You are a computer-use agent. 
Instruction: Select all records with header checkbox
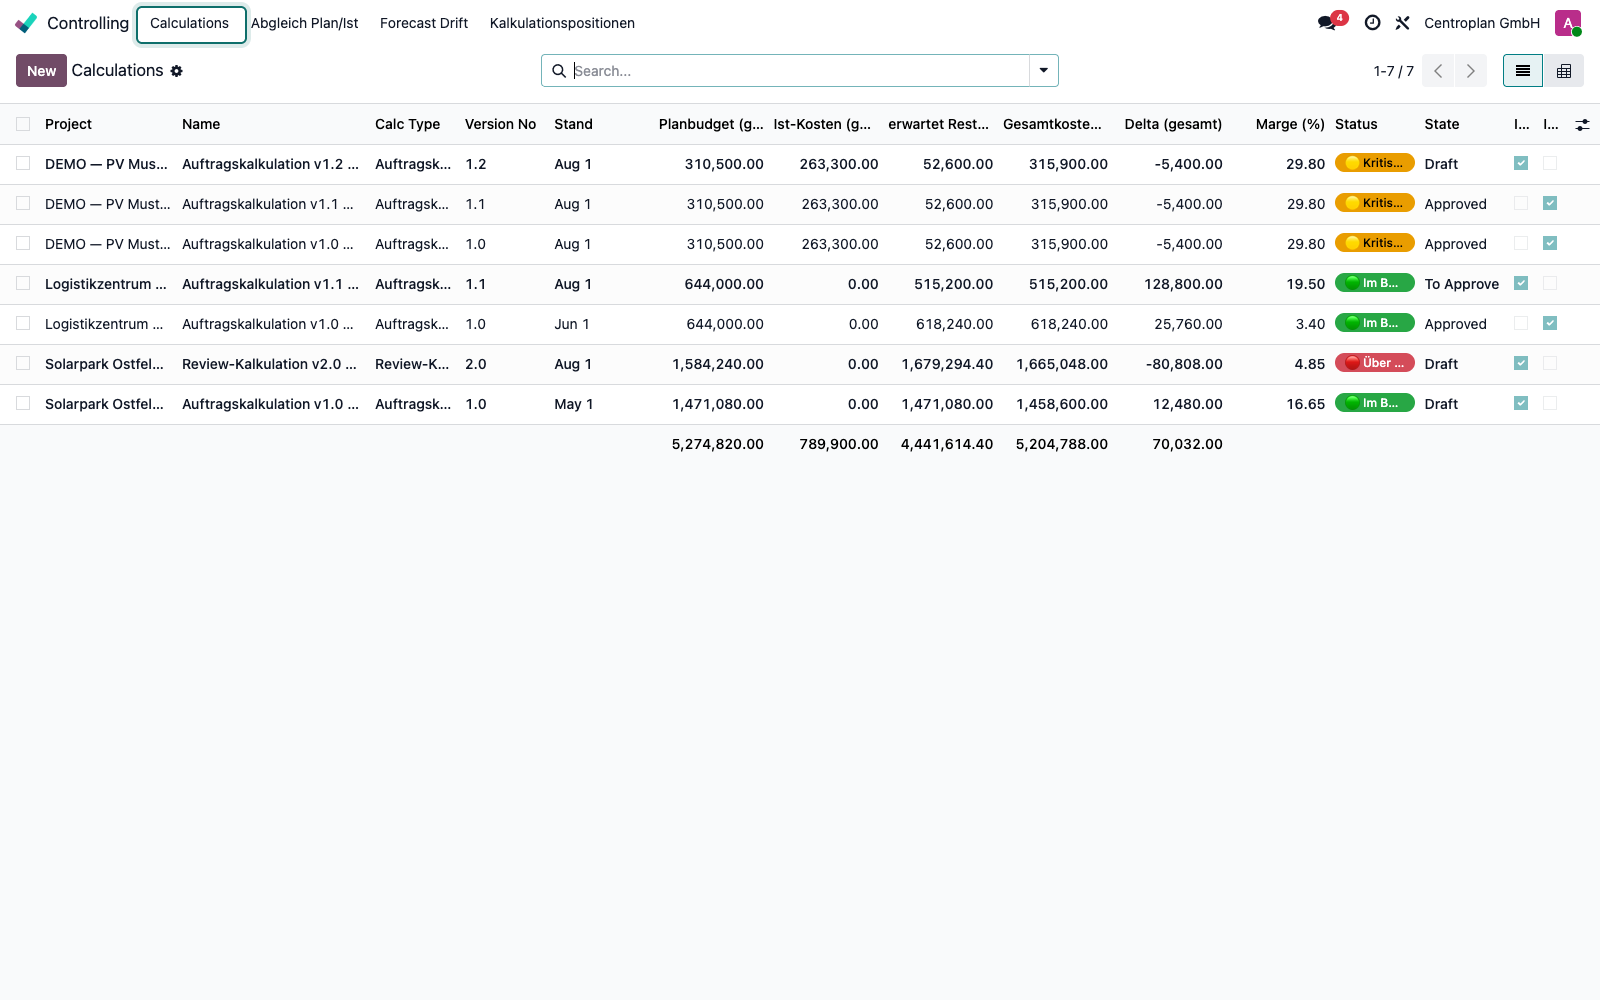[x=23, y=124]
